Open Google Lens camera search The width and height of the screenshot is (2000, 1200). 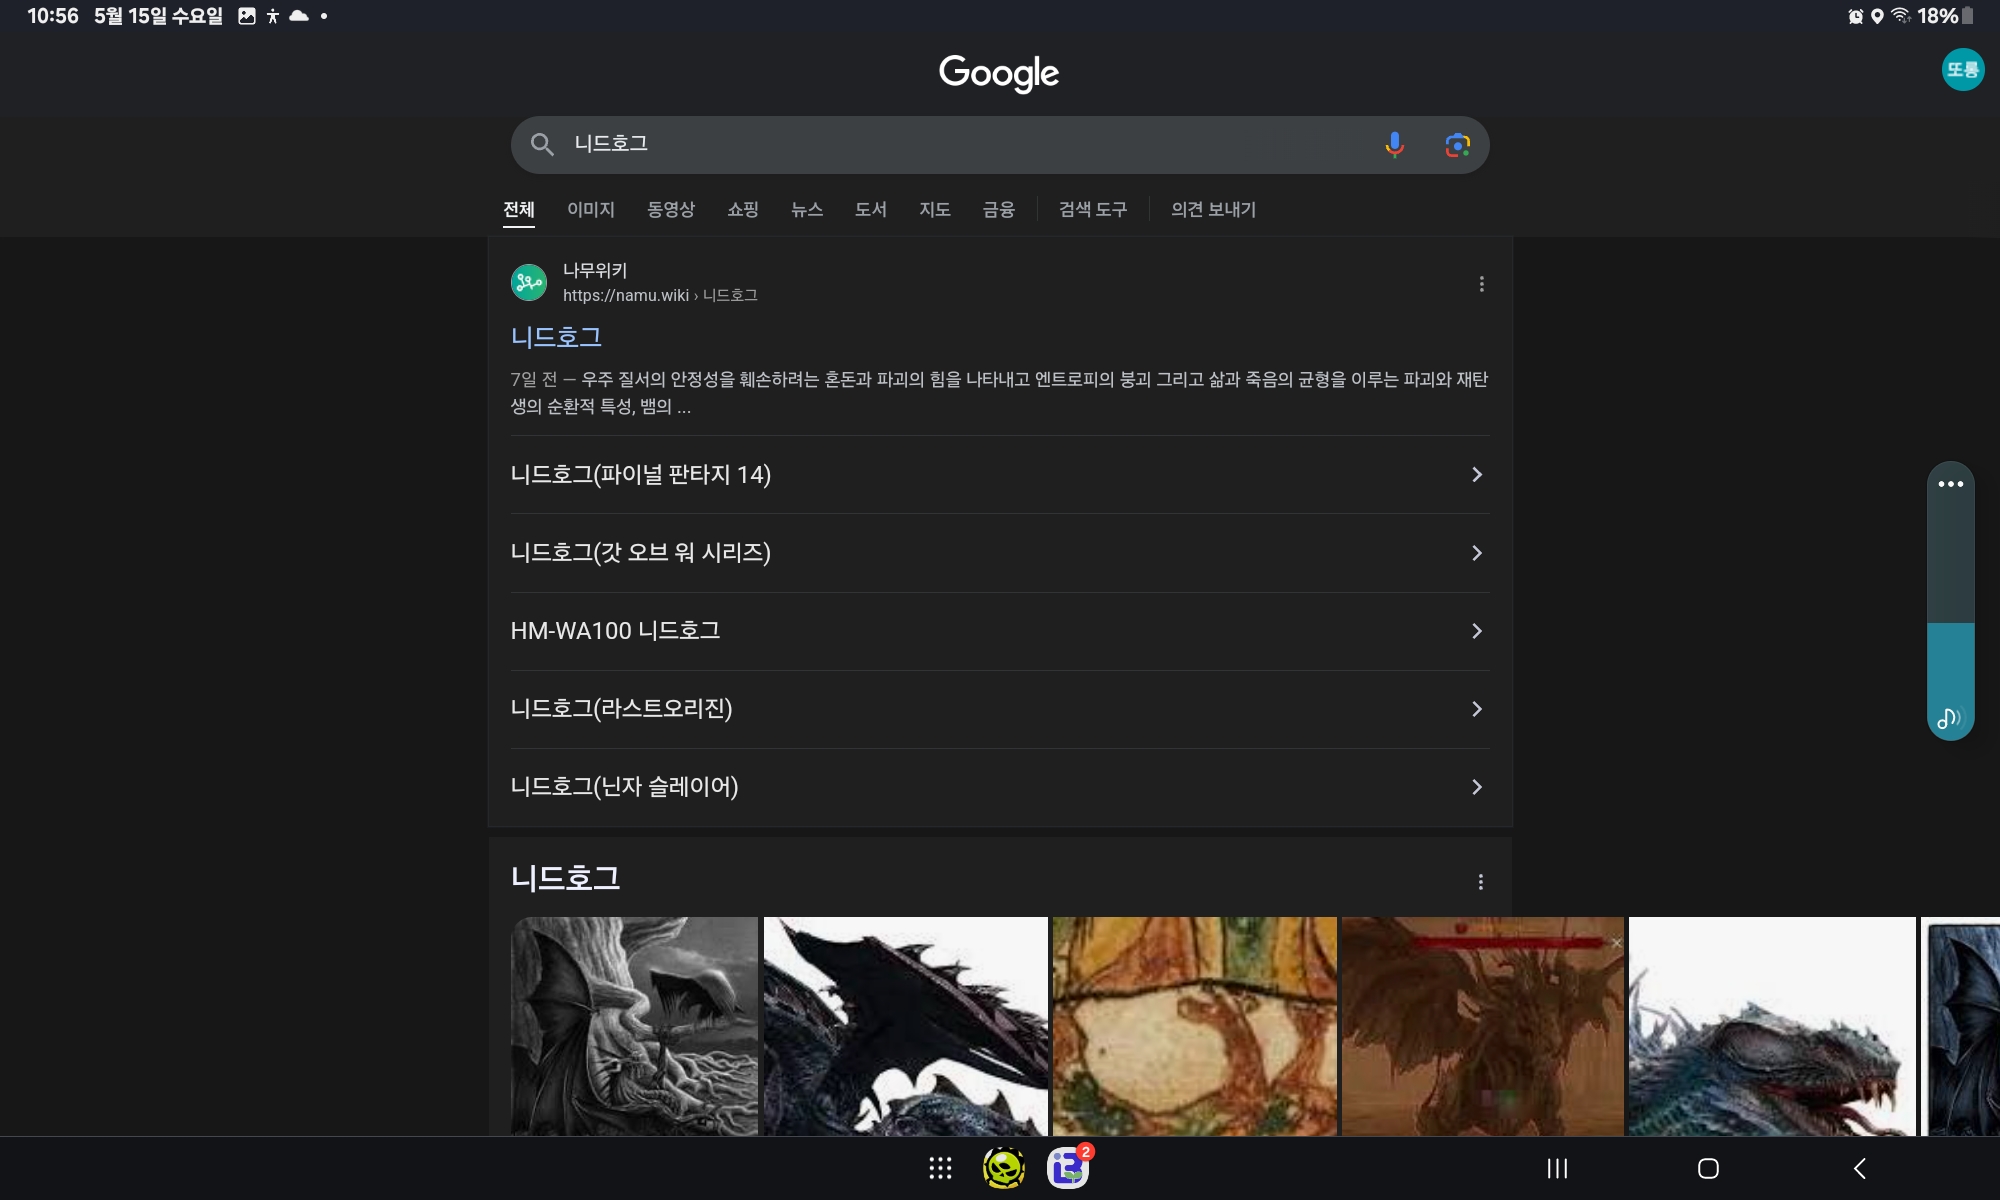click(1457, 145)
